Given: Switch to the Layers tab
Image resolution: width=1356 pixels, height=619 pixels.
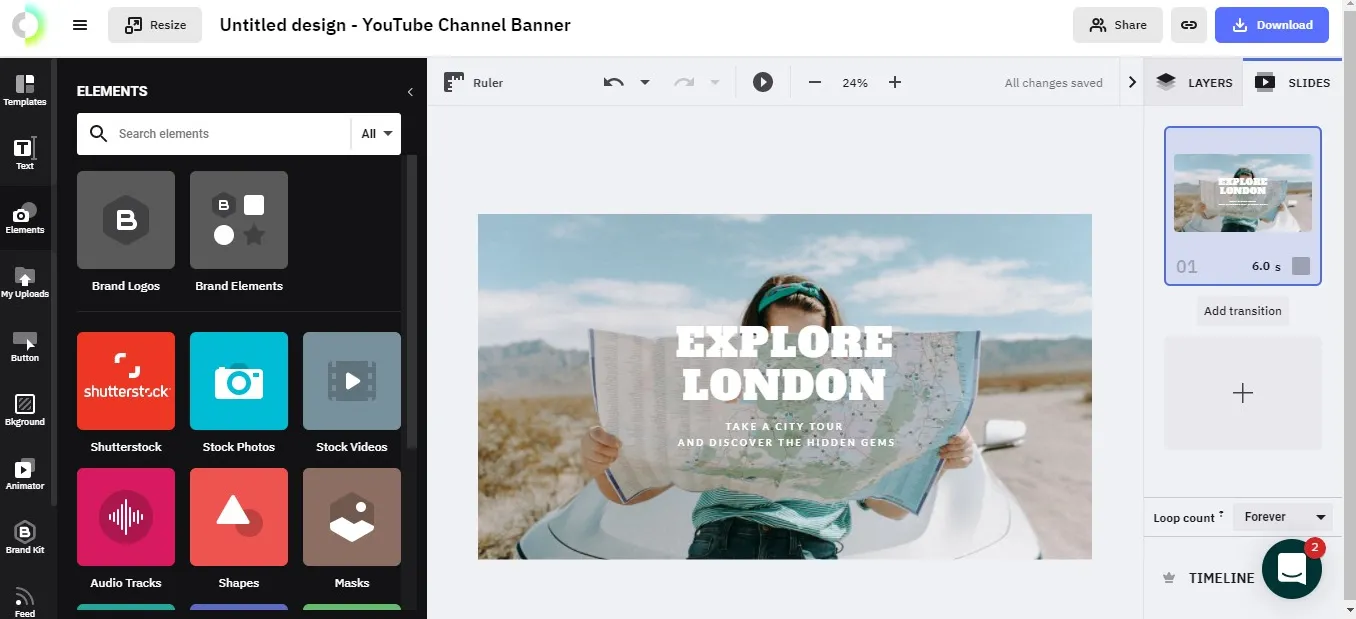Looking at the screenshot, I should 1194,82.
